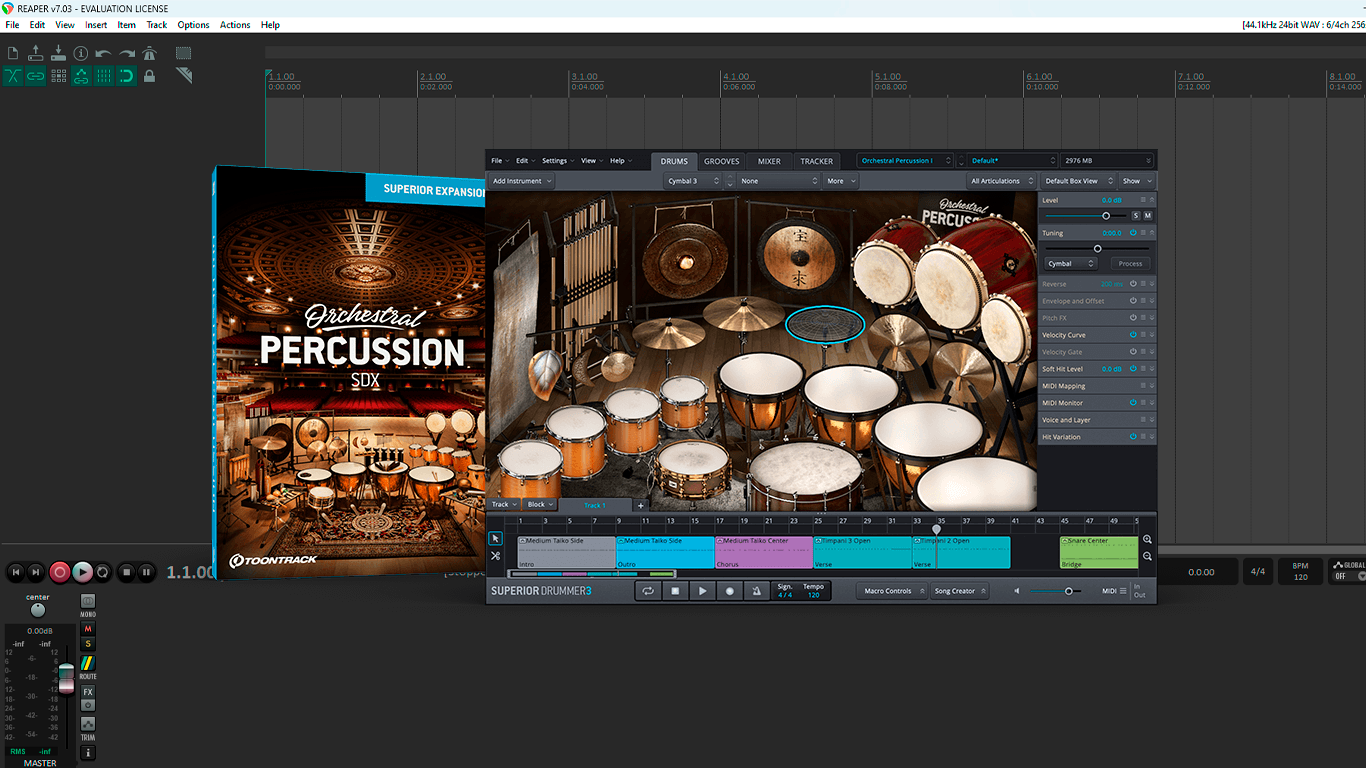Click the Save Project download-arrow icon

point(58,53)
